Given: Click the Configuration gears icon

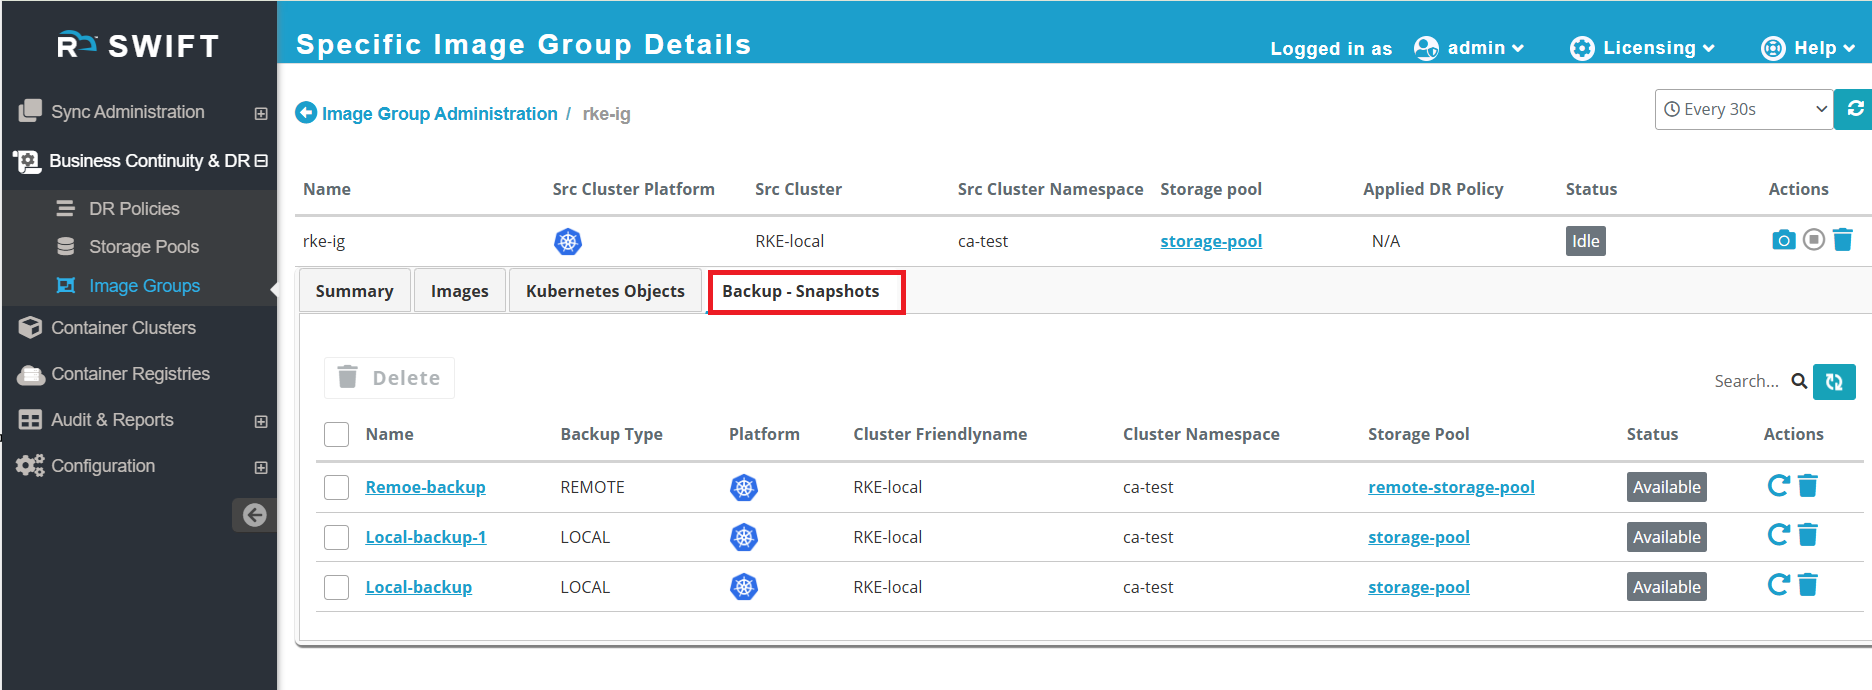Looking at the screenshot, I should pyautogui.click(x=30, y=465).
